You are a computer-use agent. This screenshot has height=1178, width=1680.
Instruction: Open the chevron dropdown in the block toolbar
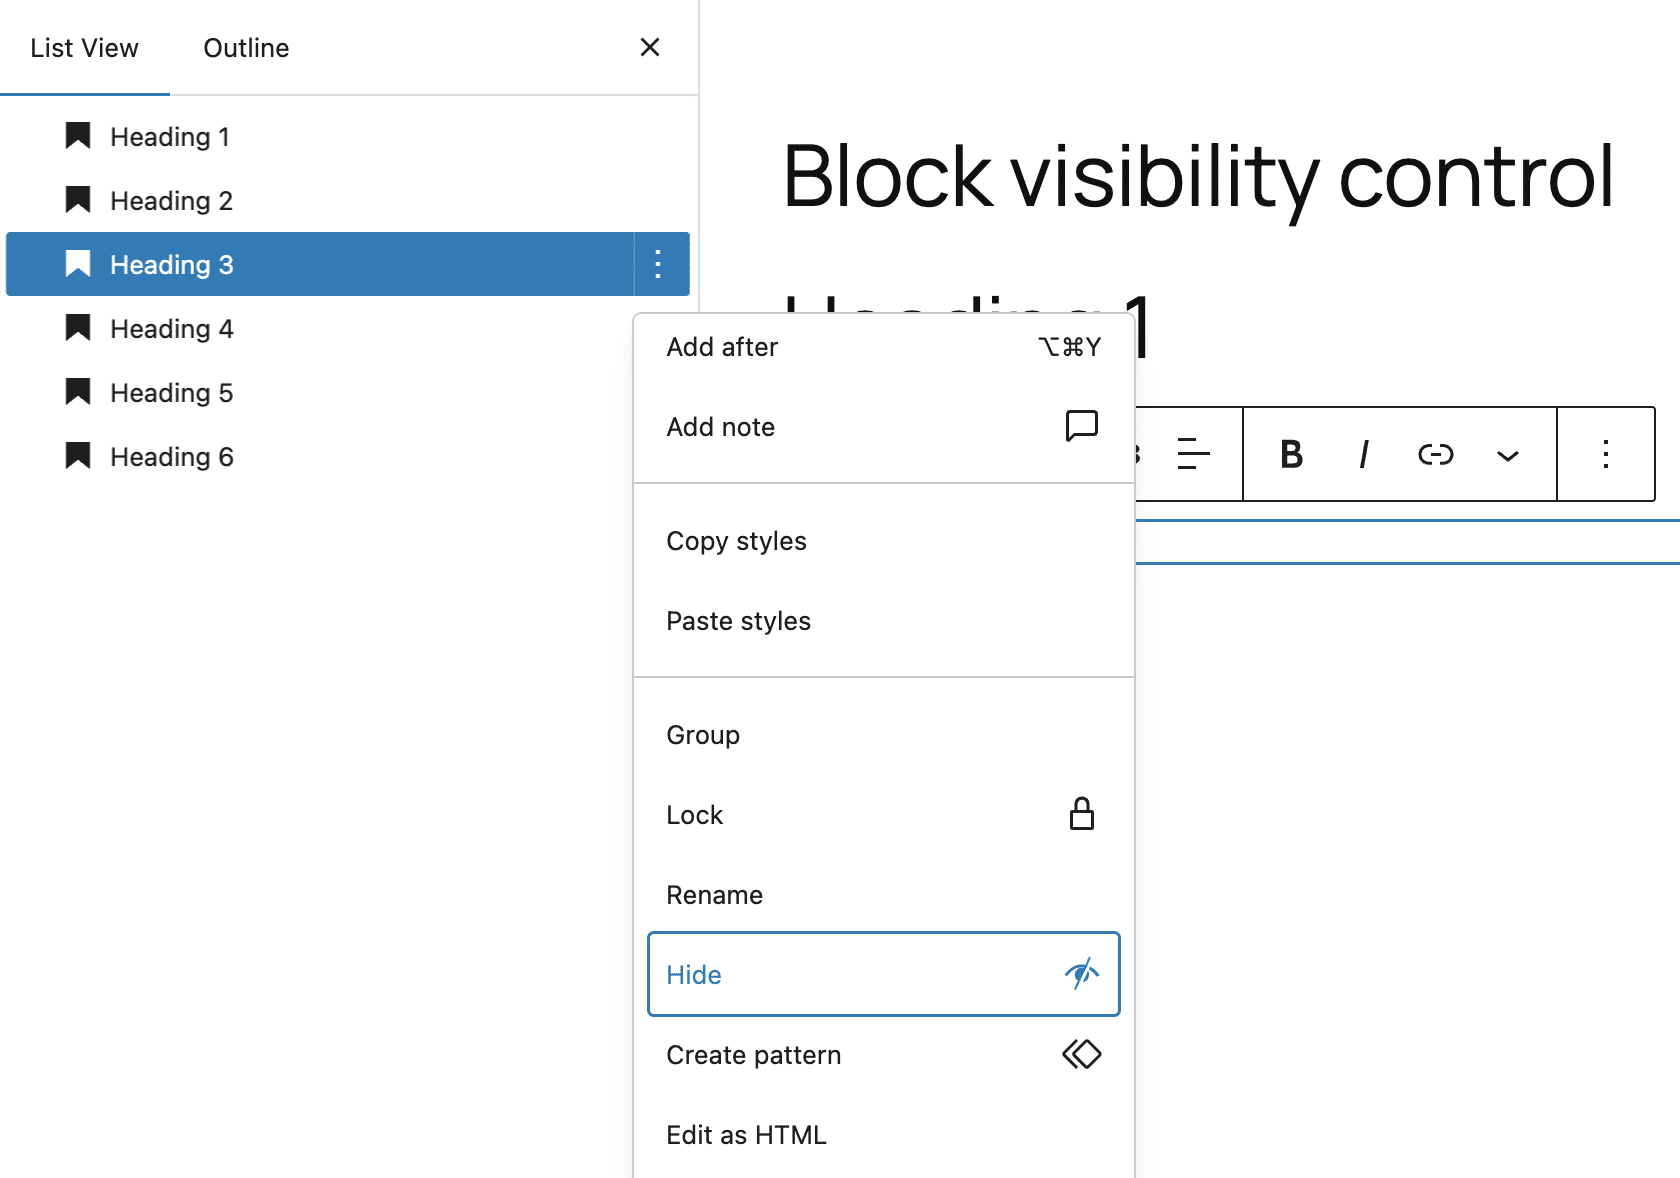[x=1507, y=455]
